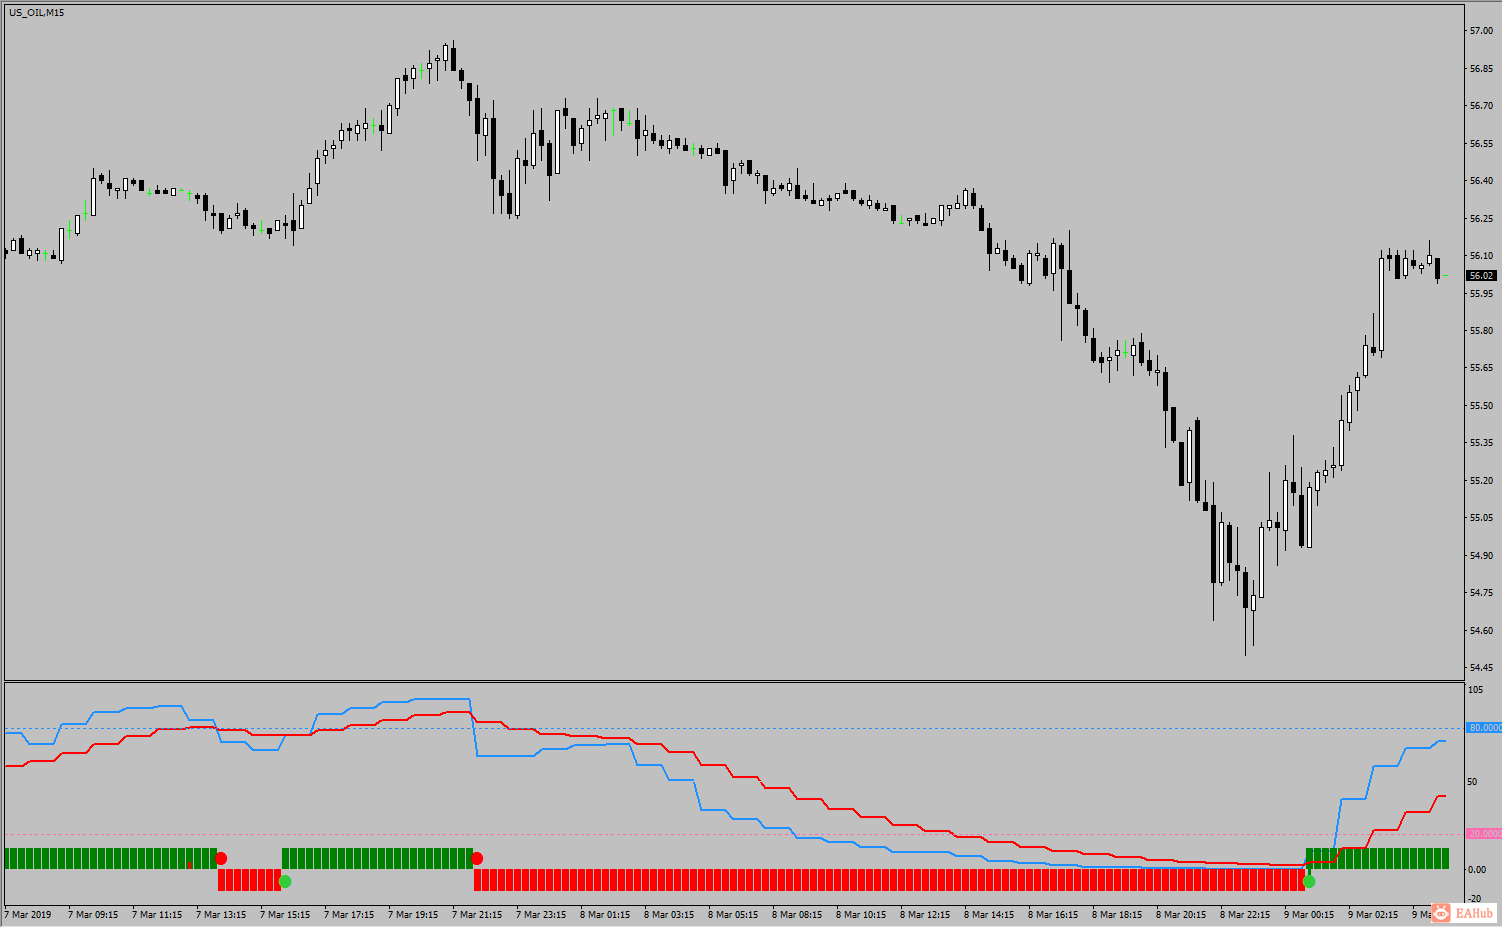Viewport: 1502px width, 928px height.
Task: Click the 56.55 price axis label
Action: [1481, 144]
